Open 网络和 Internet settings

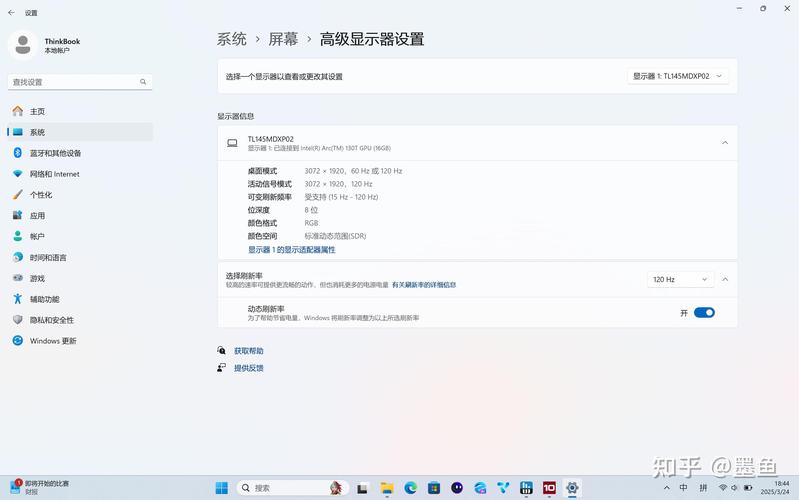(80, 174)
